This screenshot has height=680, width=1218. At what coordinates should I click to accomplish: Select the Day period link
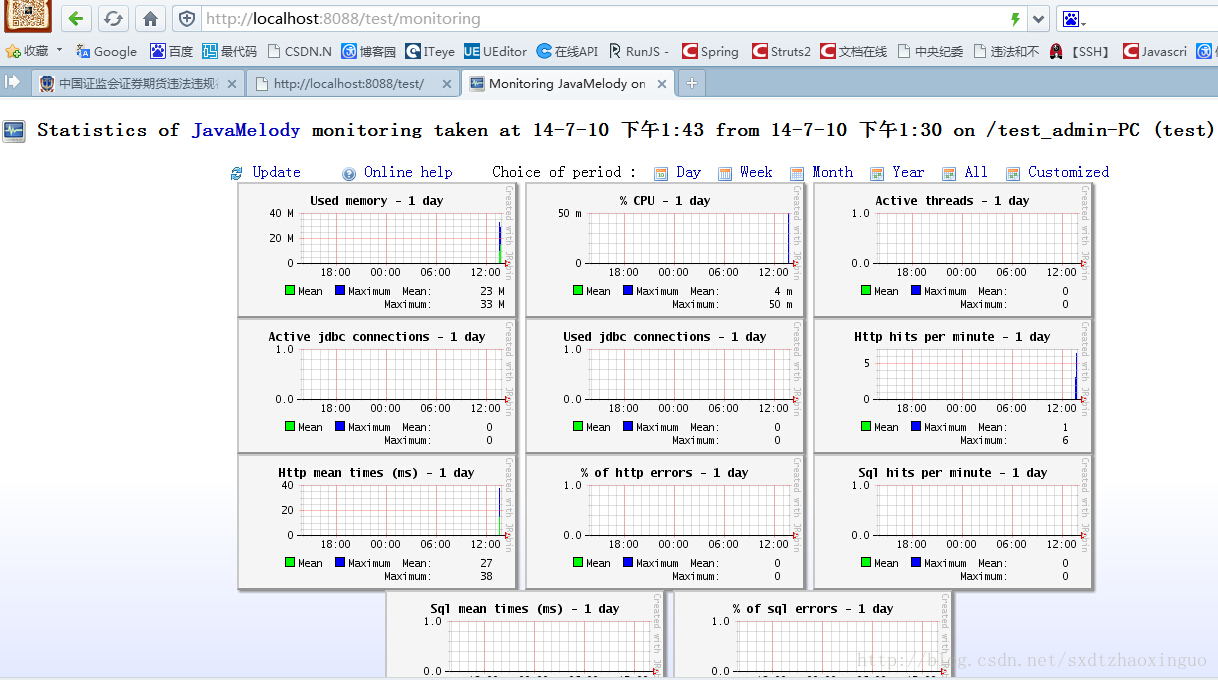(689, 172)
